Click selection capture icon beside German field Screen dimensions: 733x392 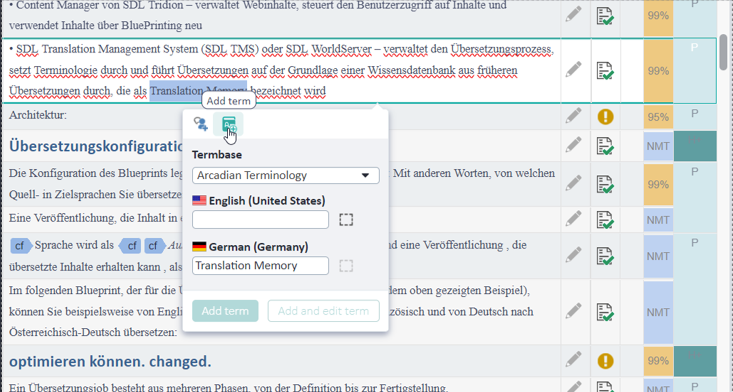click(x=346, y=266)
